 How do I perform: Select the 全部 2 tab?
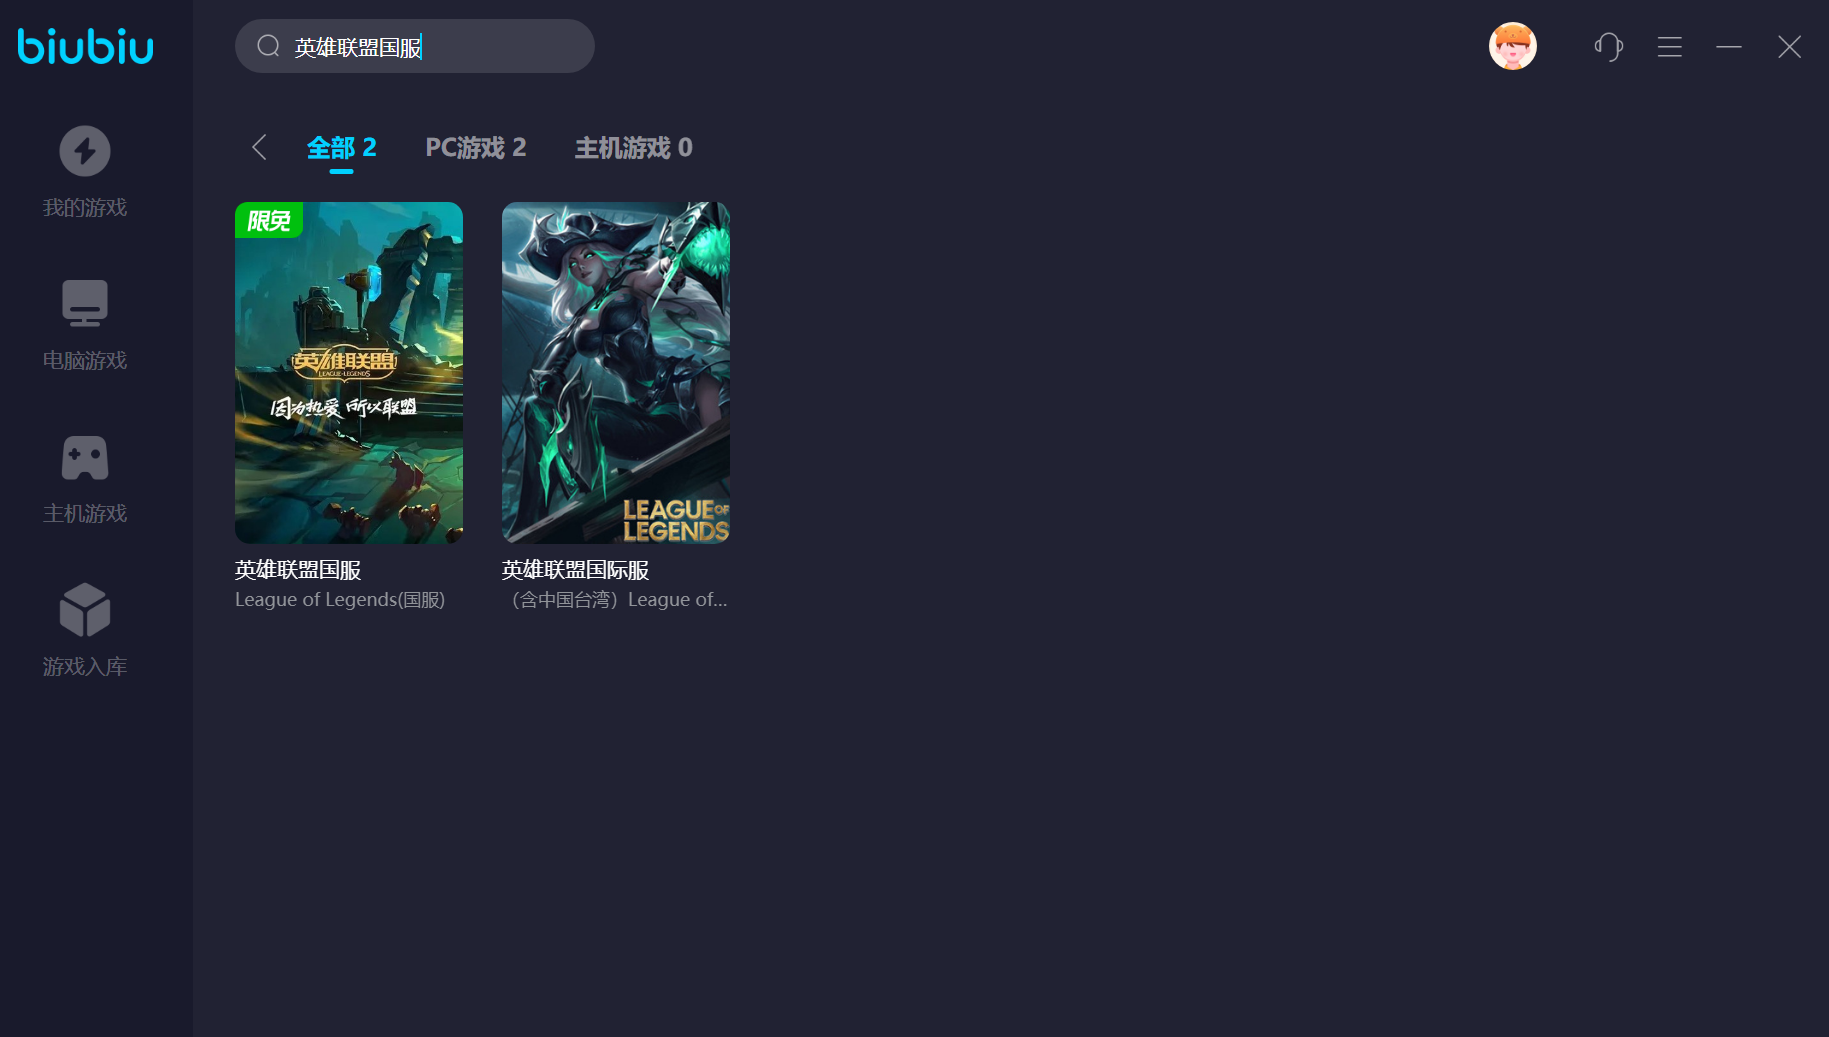pos(341,148)
